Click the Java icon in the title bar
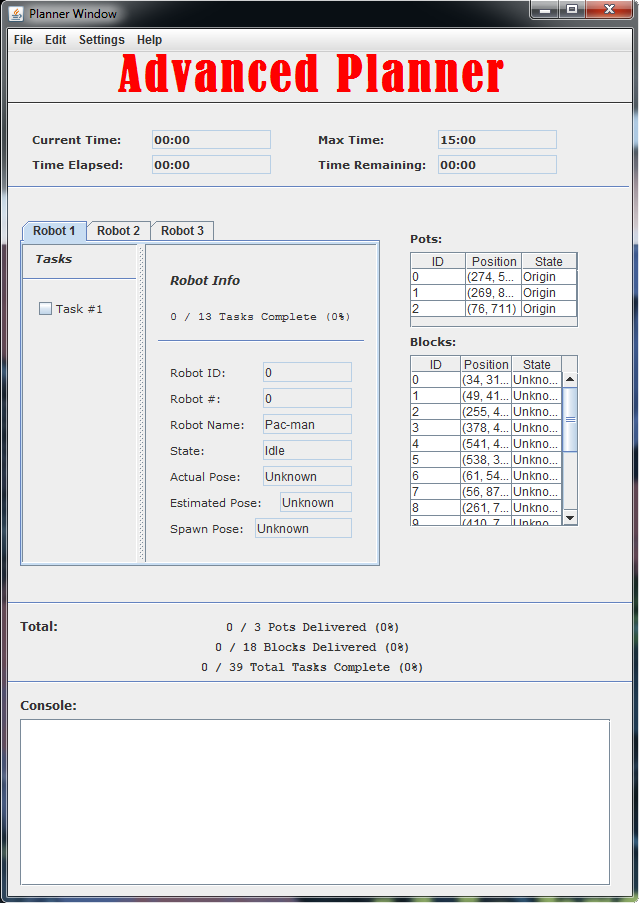The width and height of the screenshot is (639, 903). (x=16, y=13)
